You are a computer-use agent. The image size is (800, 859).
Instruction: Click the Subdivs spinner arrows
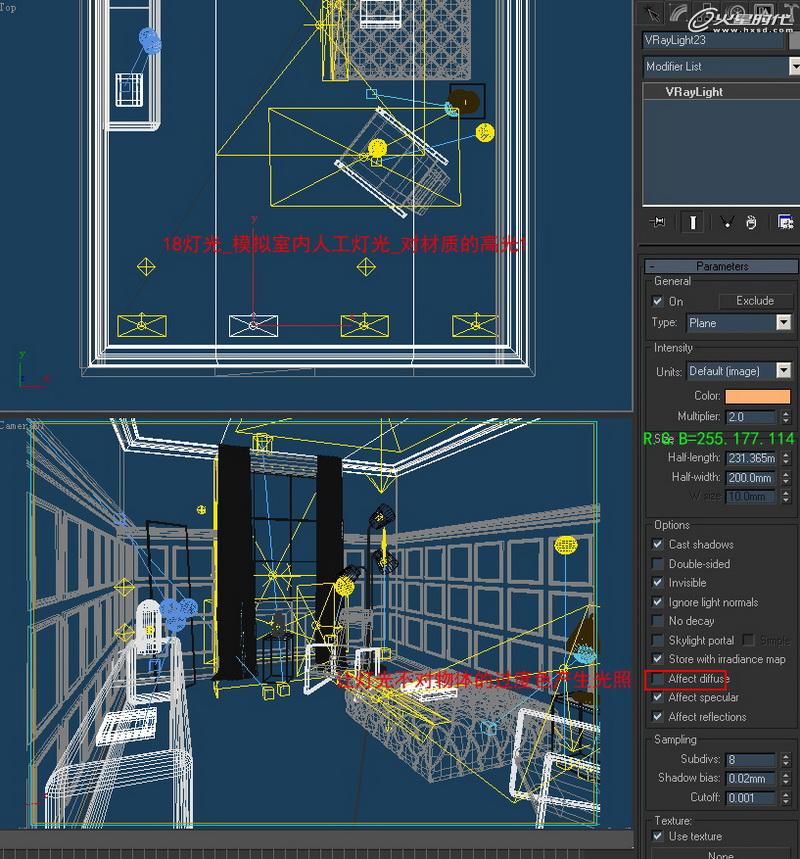click(786, 759)
